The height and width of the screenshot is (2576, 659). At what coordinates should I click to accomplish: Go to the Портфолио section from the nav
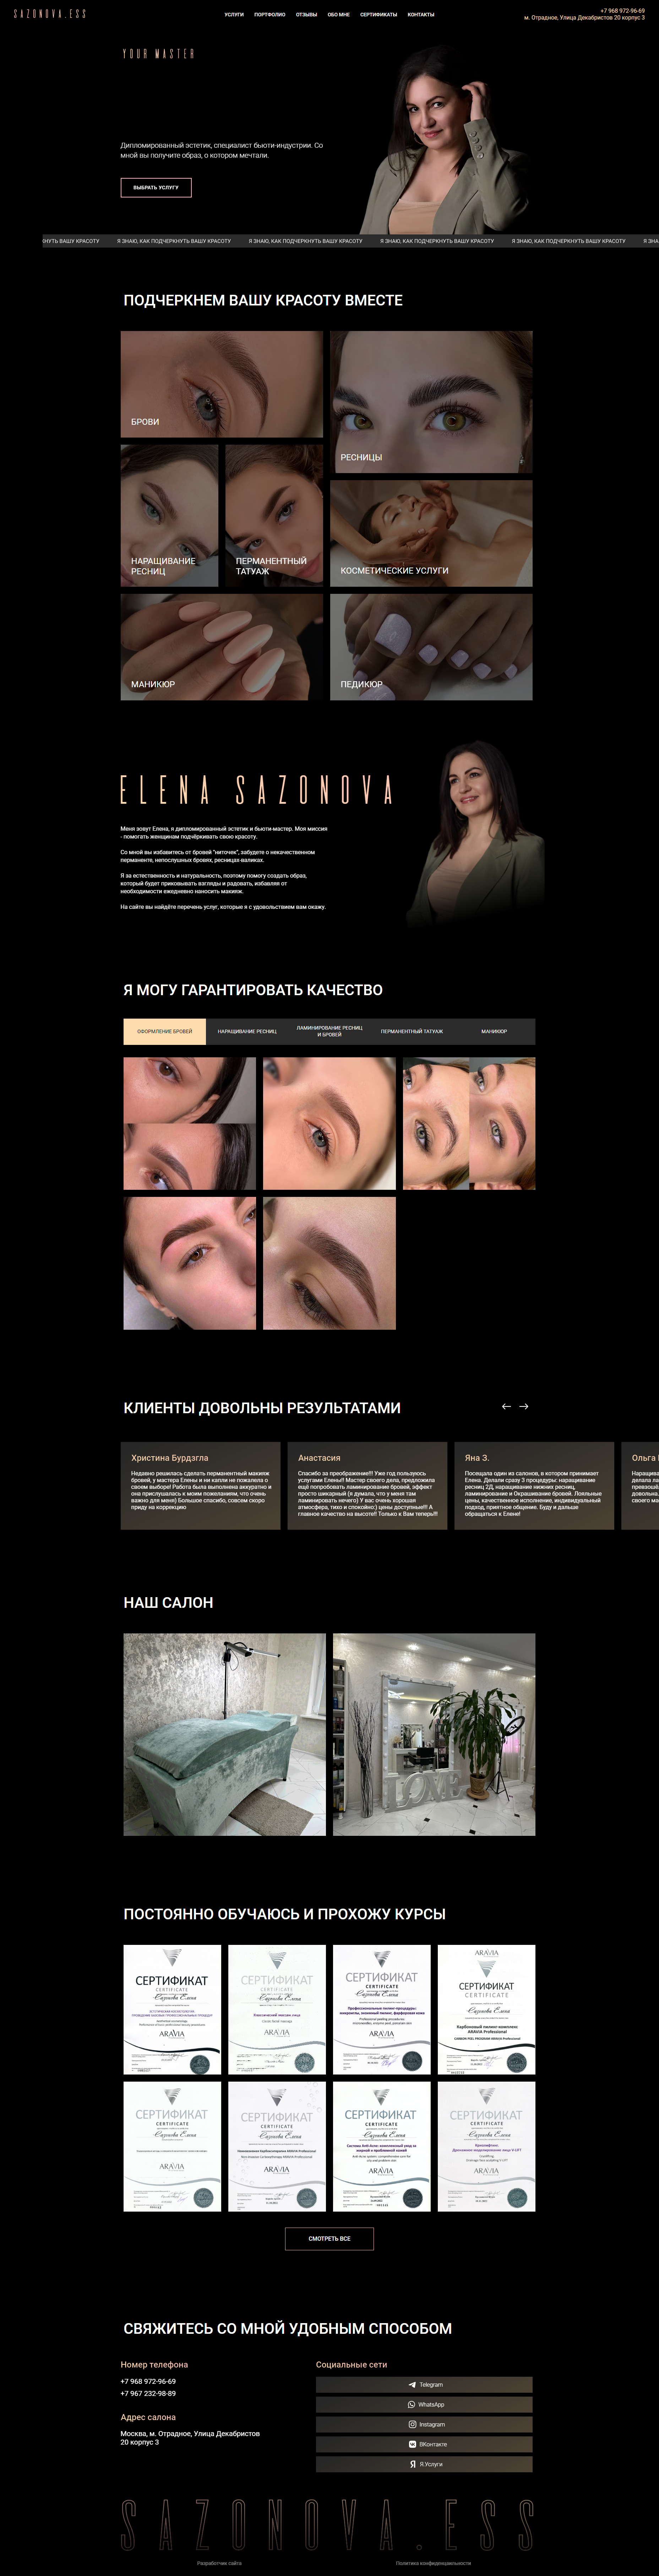(270, 15)
